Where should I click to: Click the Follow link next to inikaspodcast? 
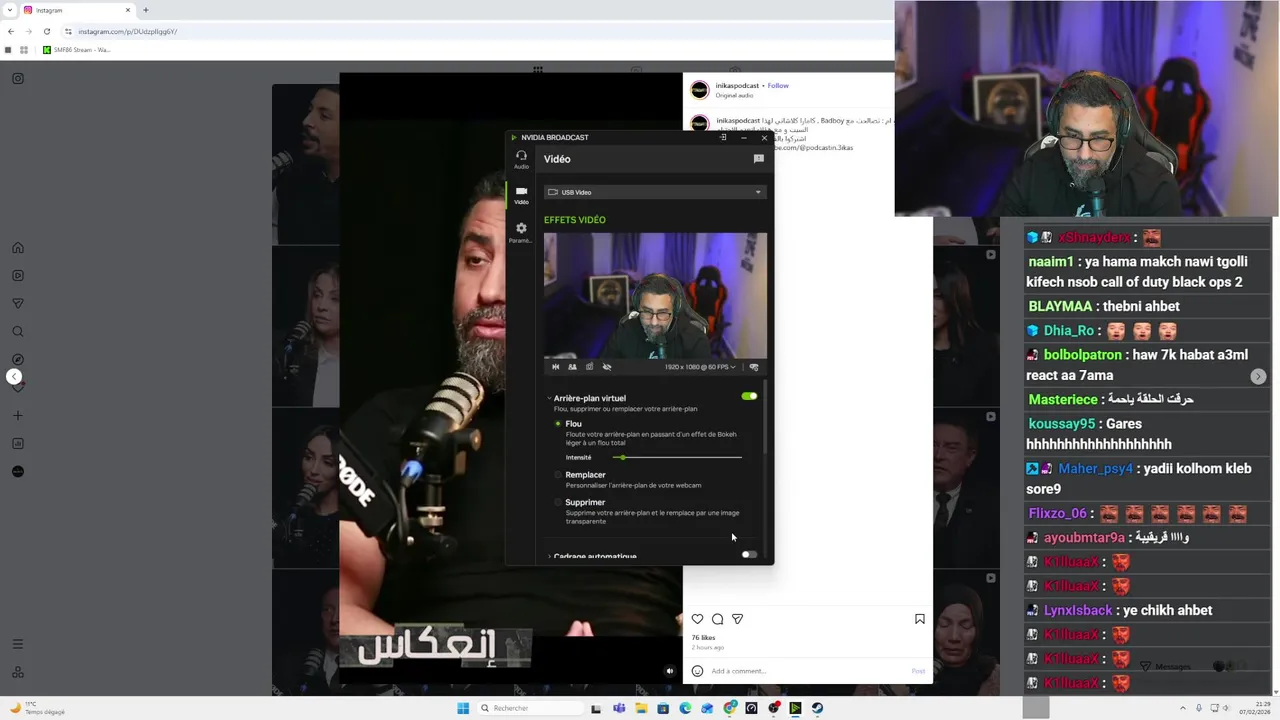778,85
